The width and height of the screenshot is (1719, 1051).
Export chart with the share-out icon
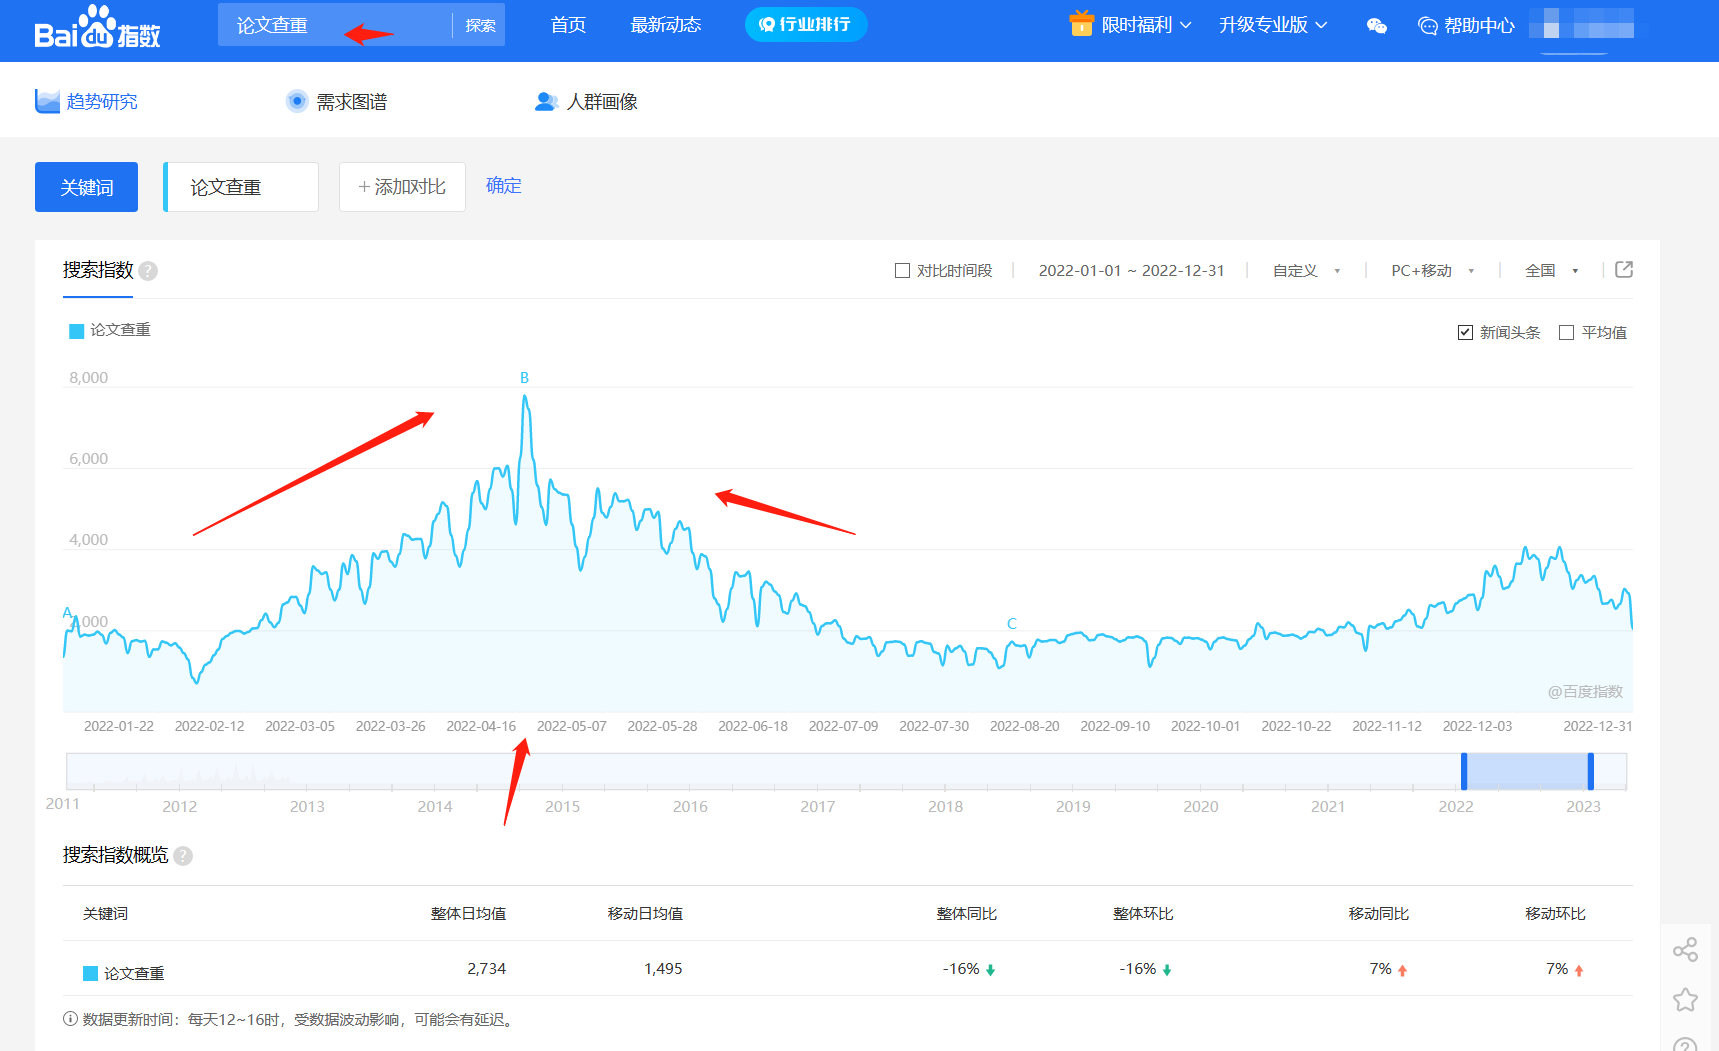tap(1624, 270)
